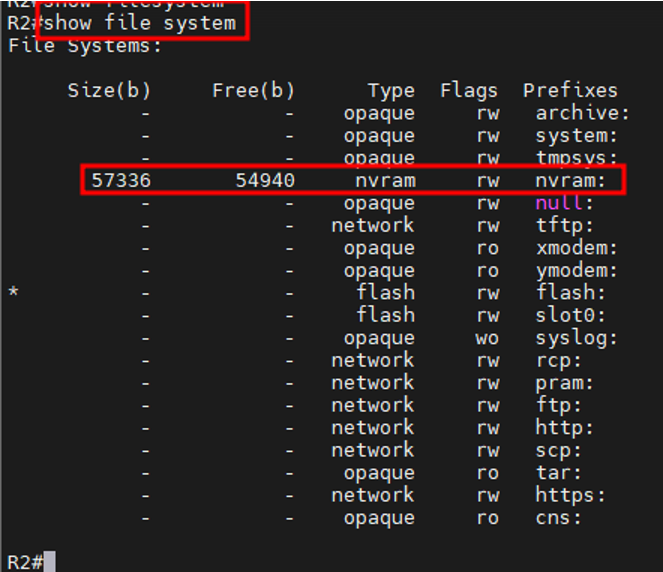The height and width of the screenshot is (572, 663).
Task: Select the 'xmodem:' prefix text
Action: (577, 248)
